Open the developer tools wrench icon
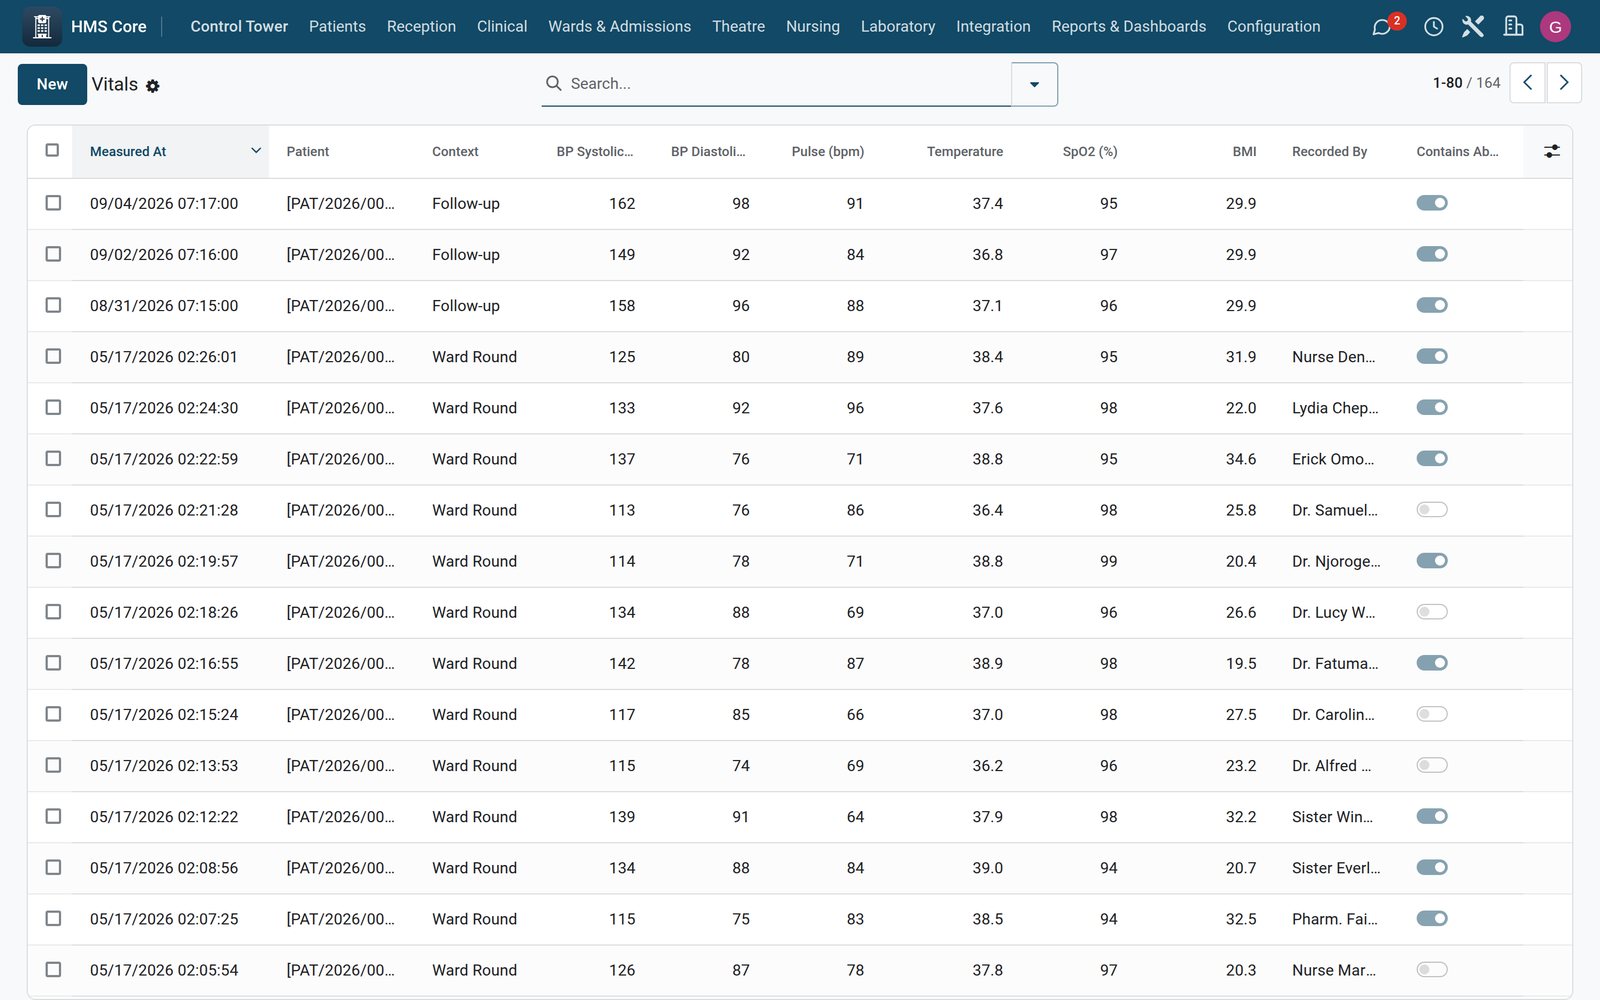This screenshot has height=1000, width=1600. pyautogui.click(x=1473, y=27)
